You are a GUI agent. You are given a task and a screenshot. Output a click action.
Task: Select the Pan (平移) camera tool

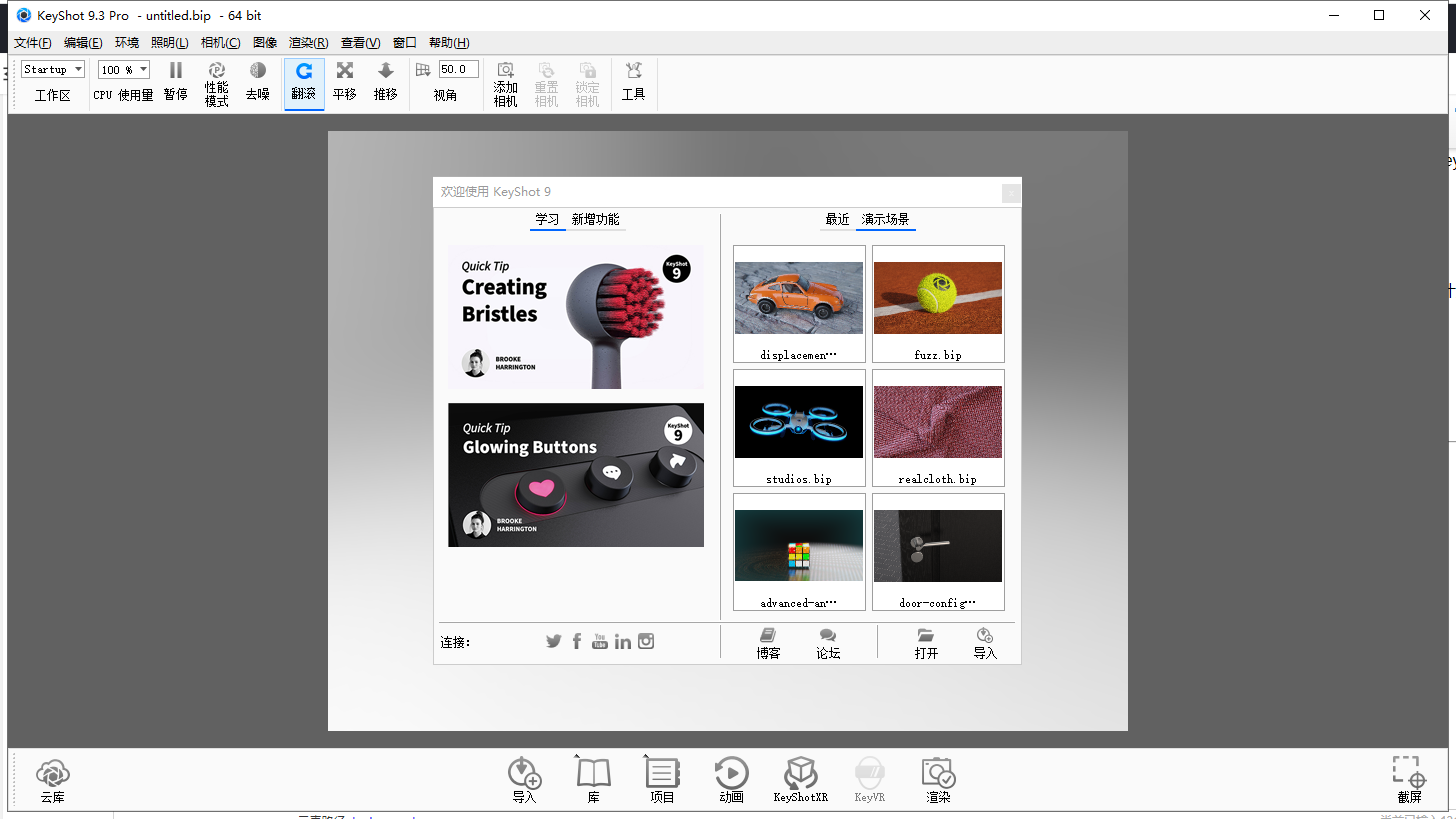click(345, 82)
